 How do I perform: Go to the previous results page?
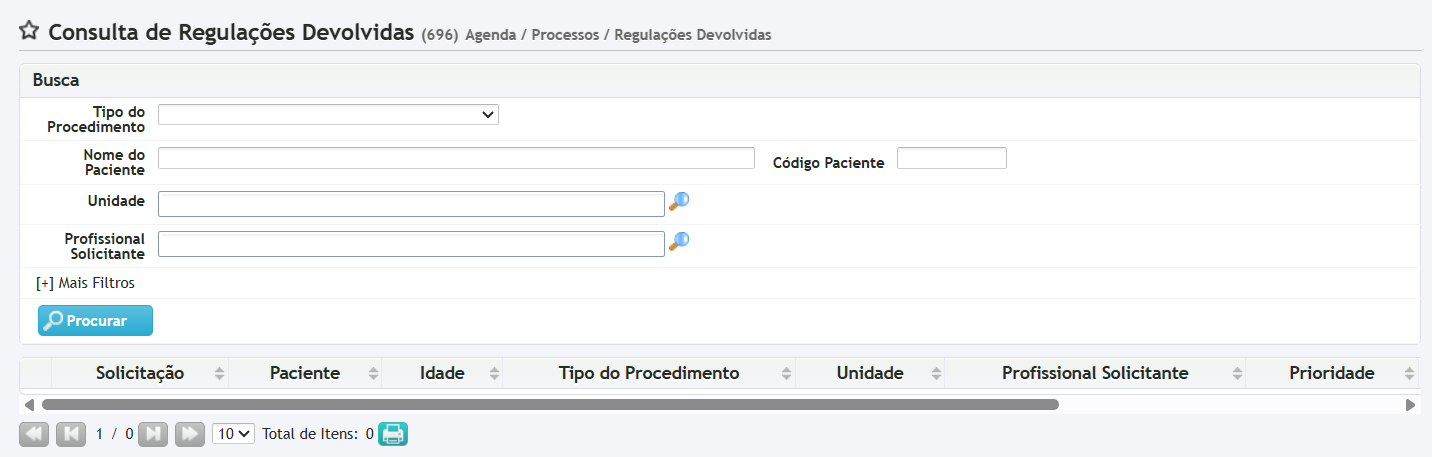71,434
